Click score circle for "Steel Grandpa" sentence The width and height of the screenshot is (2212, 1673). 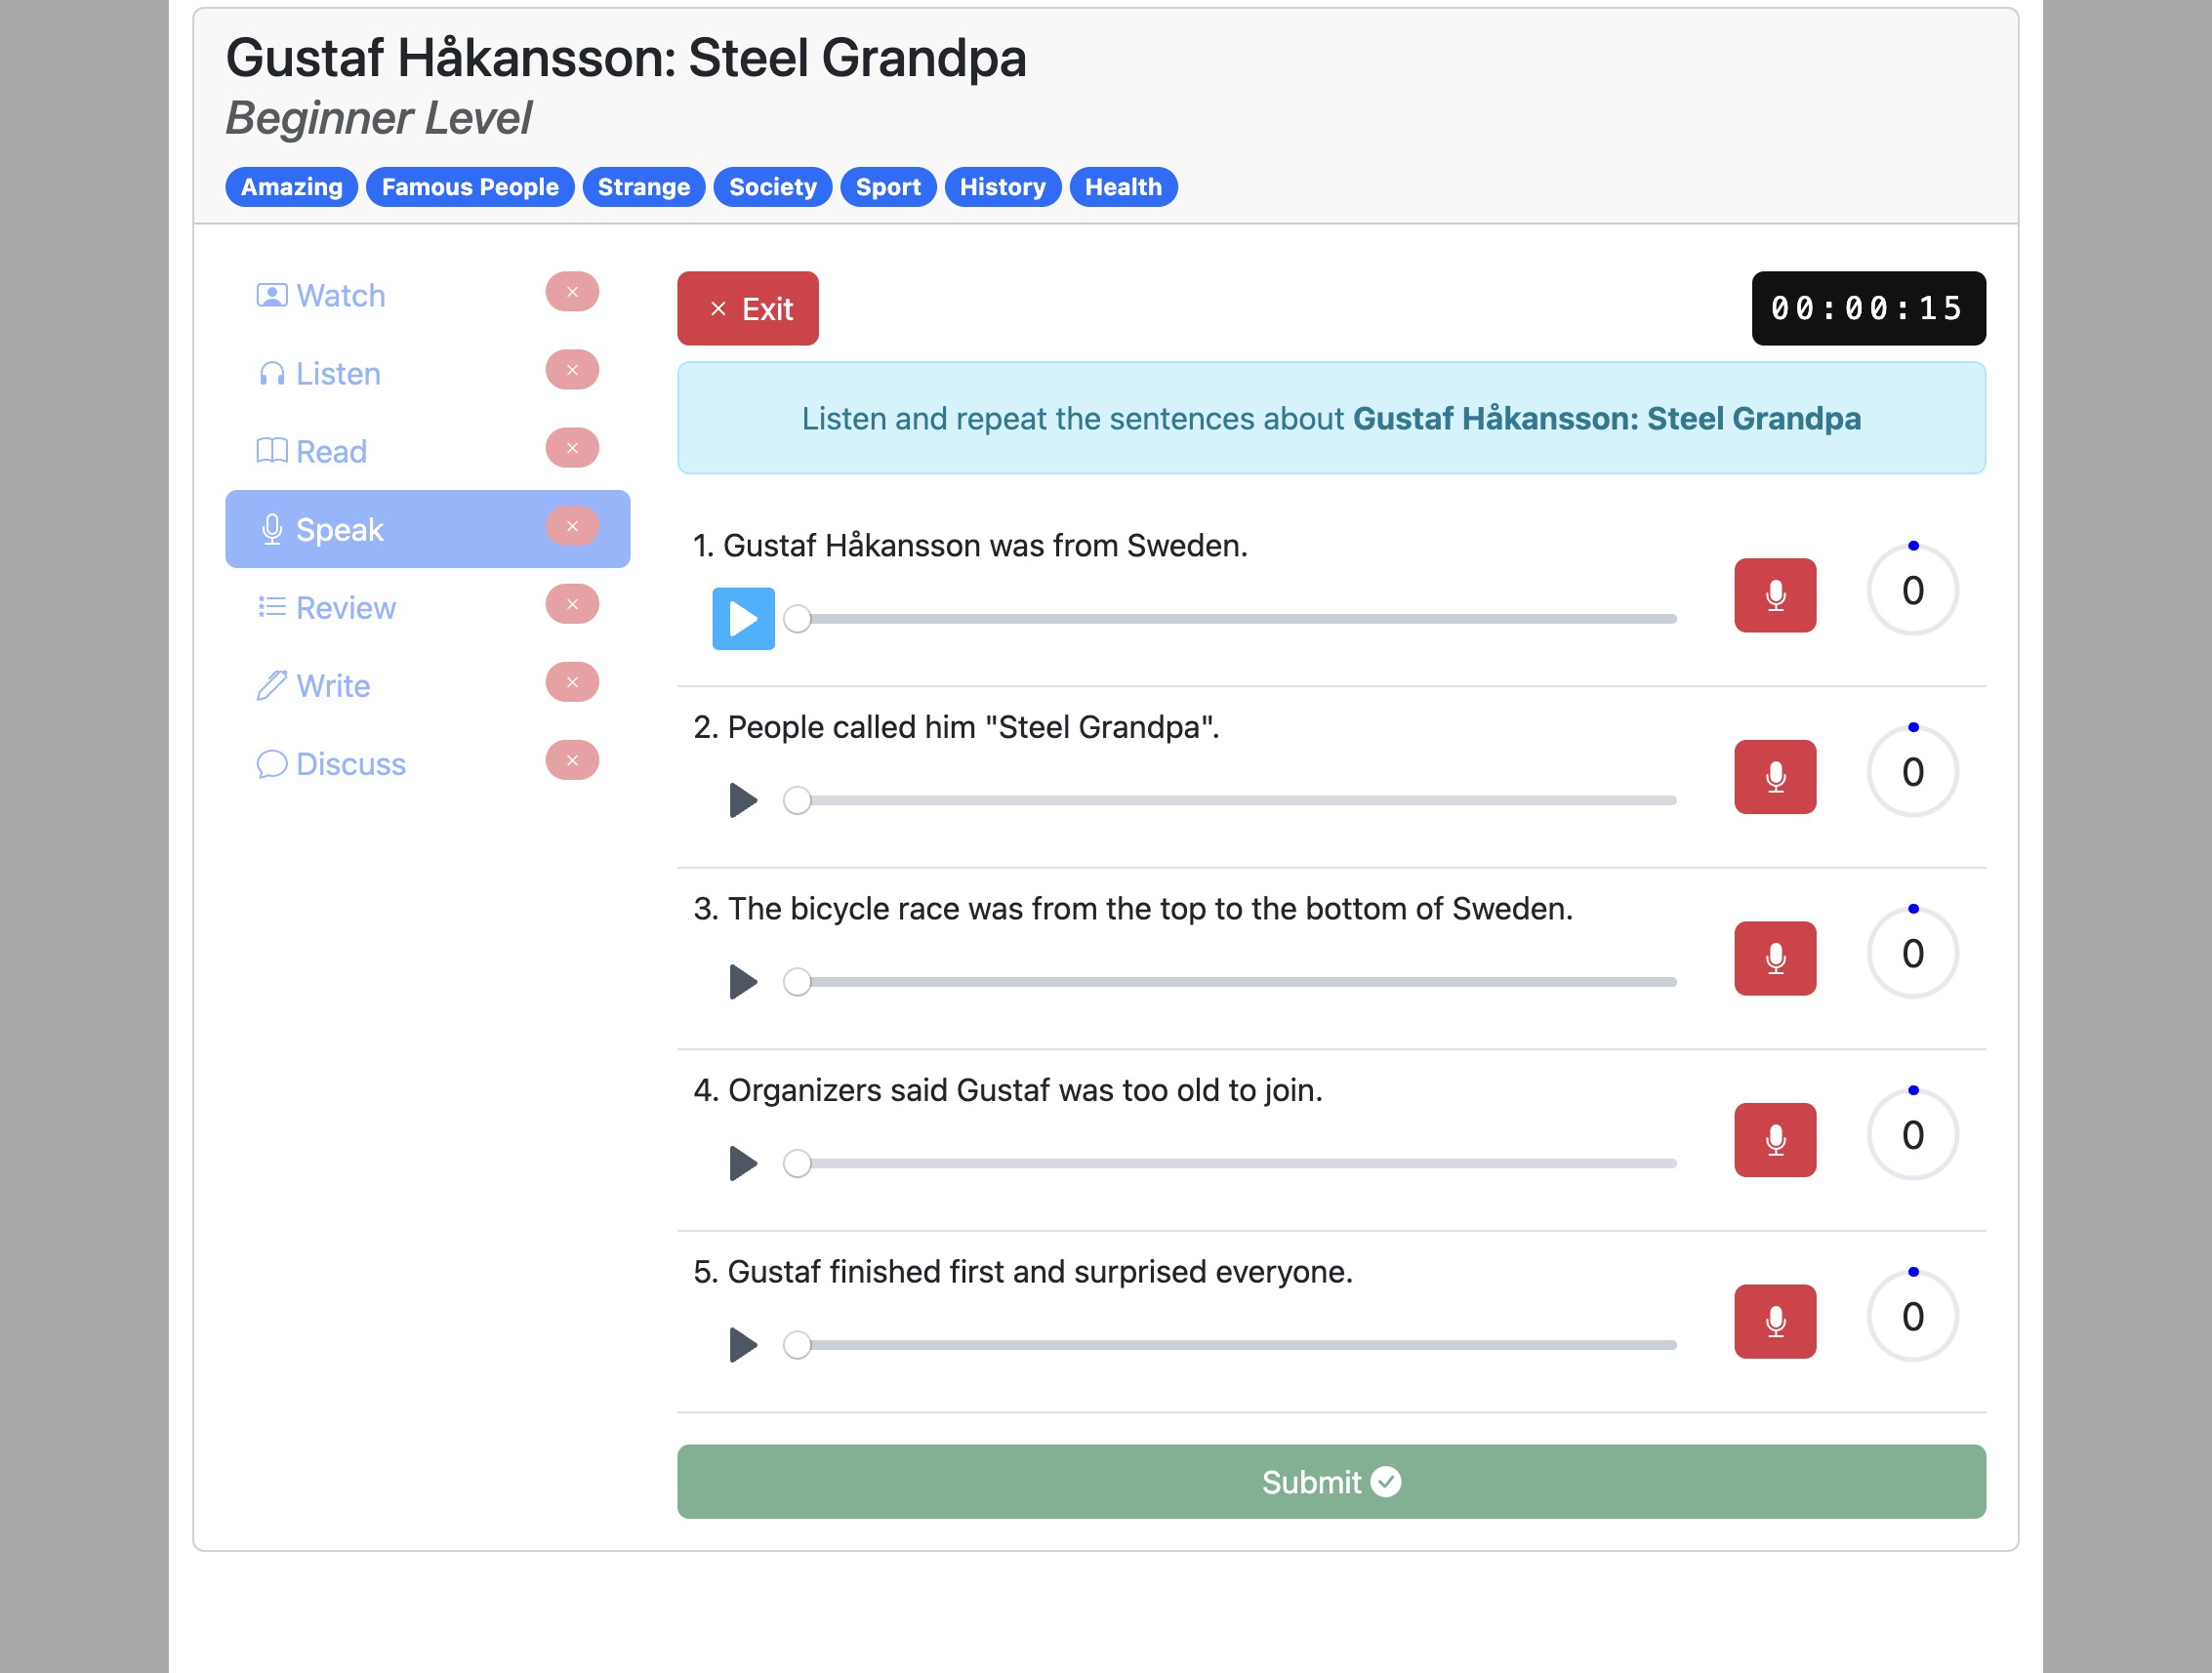1912,772
